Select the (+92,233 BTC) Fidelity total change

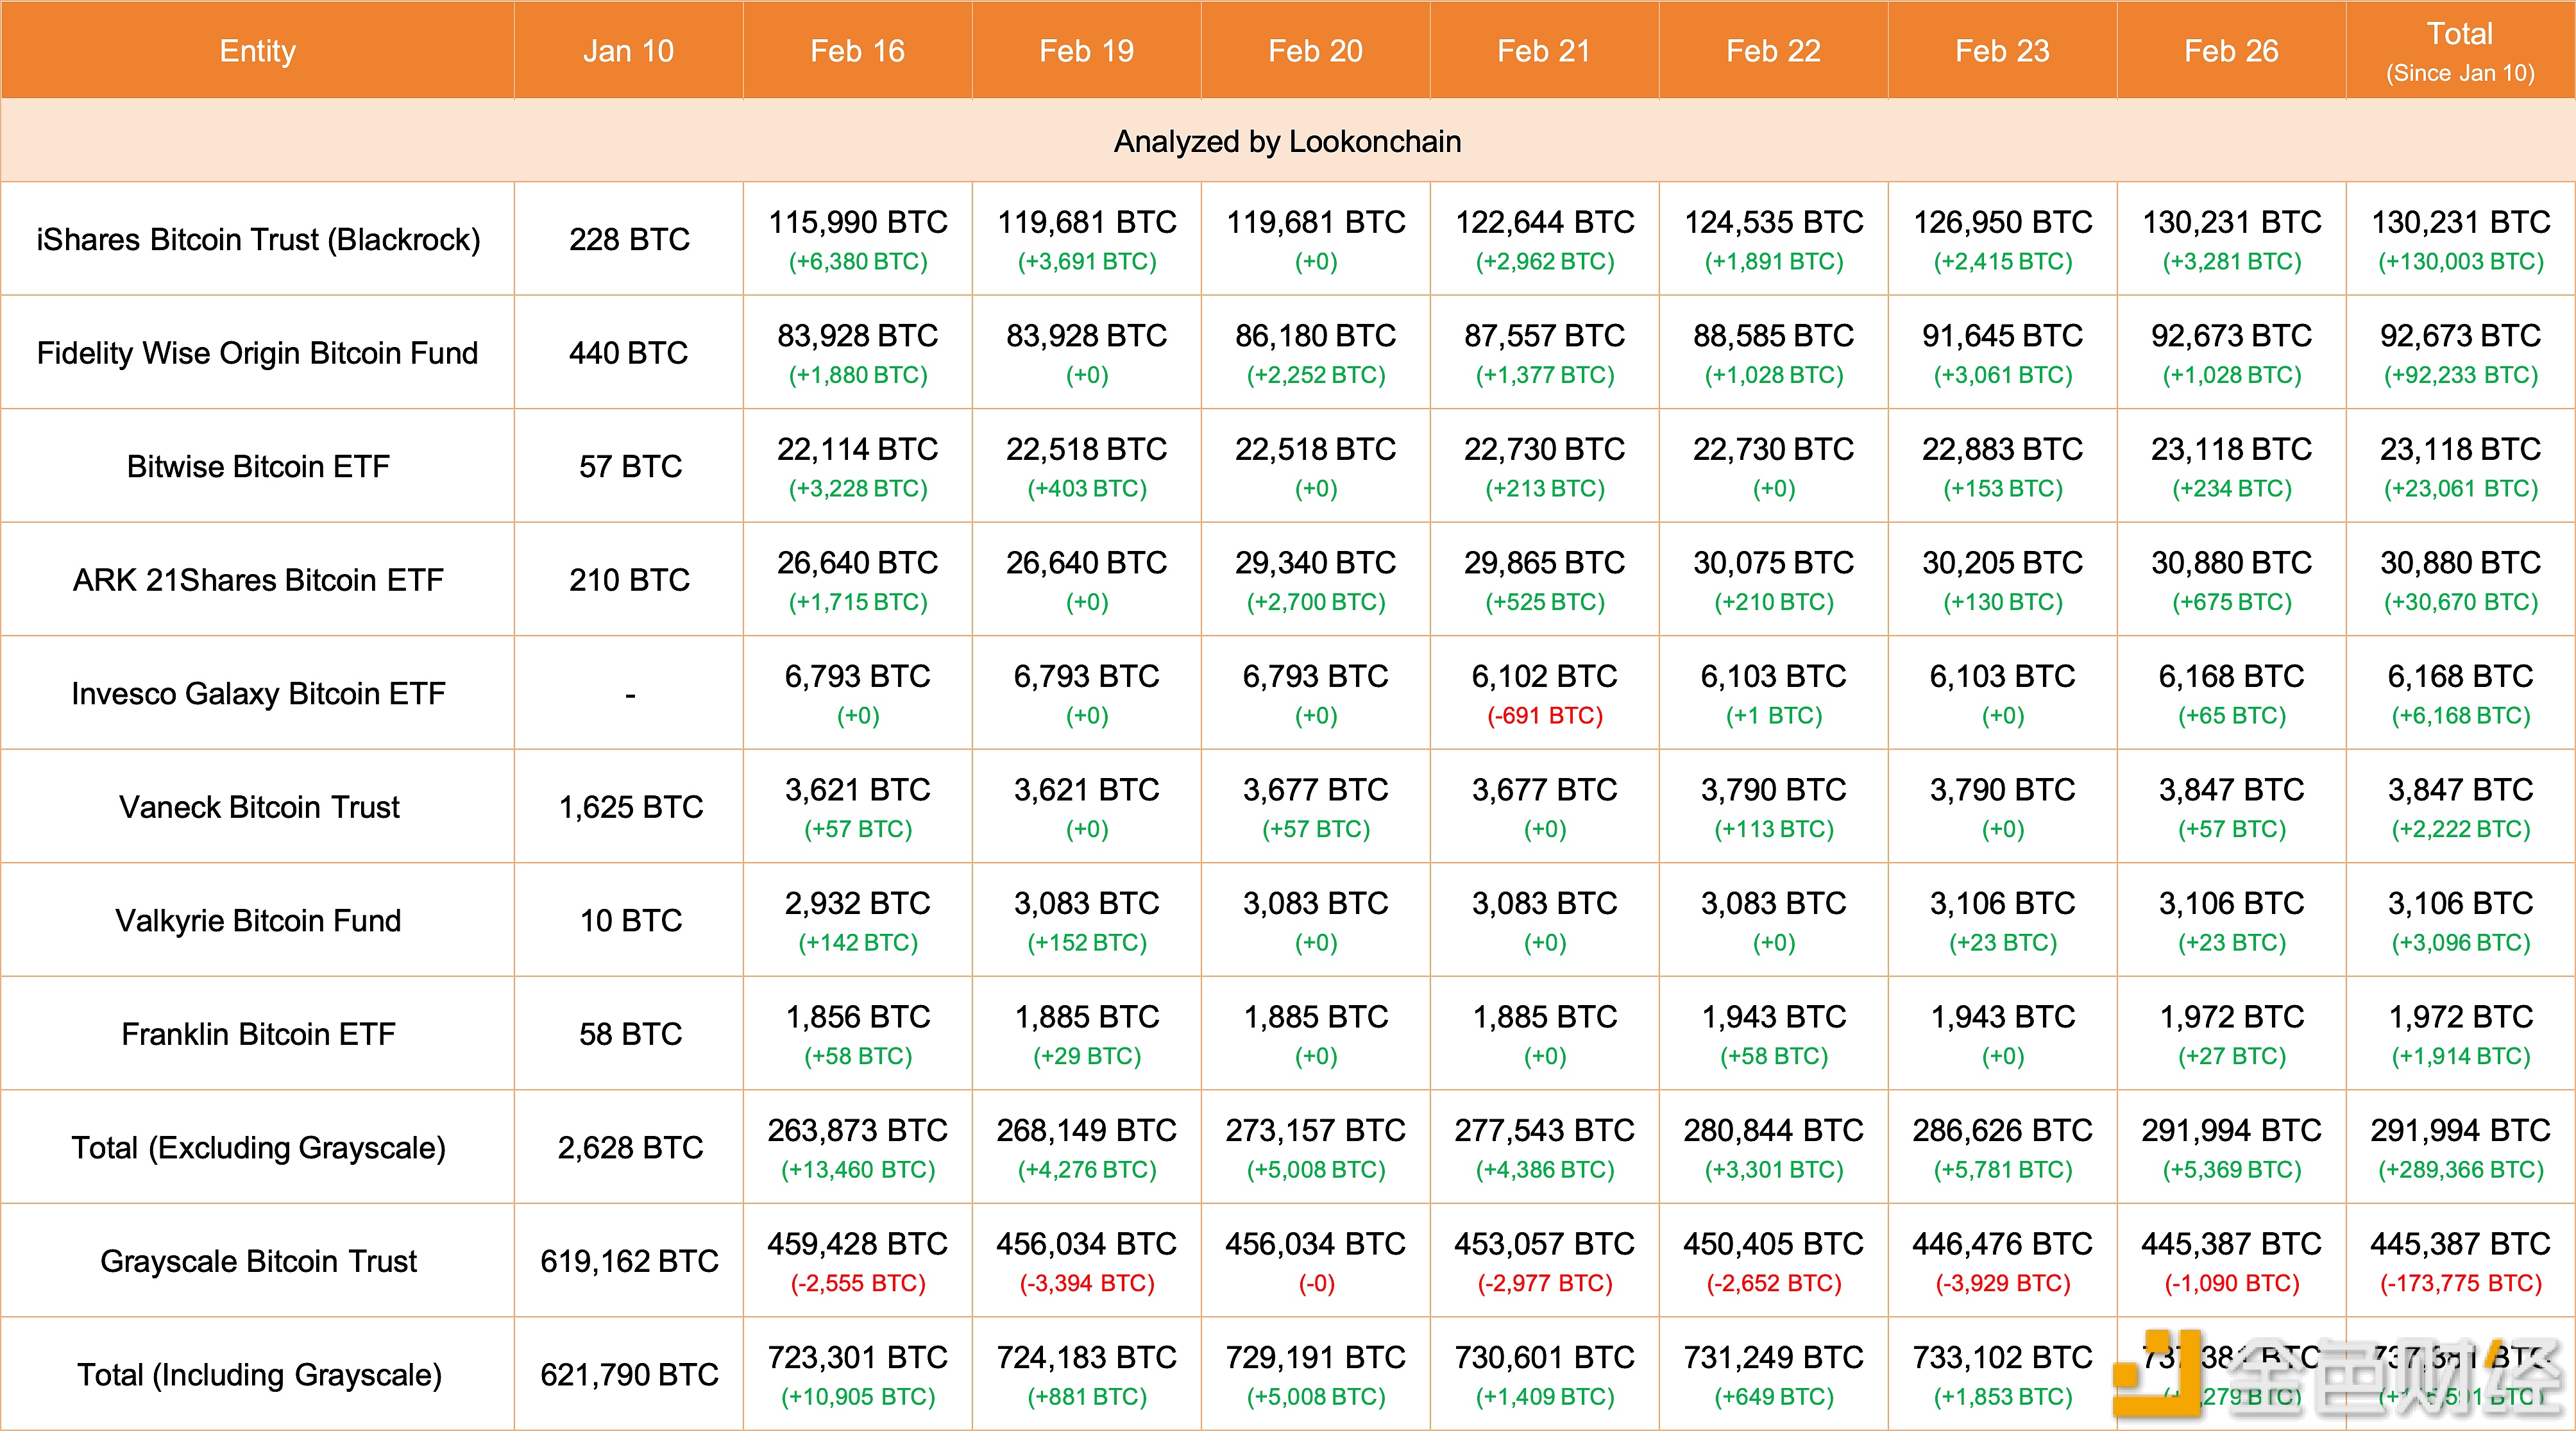pos(2460,376)
